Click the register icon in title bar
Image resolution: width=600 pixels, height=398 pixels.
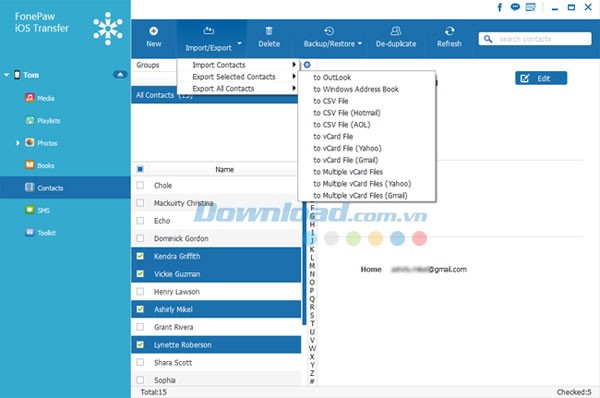point(531,7)
